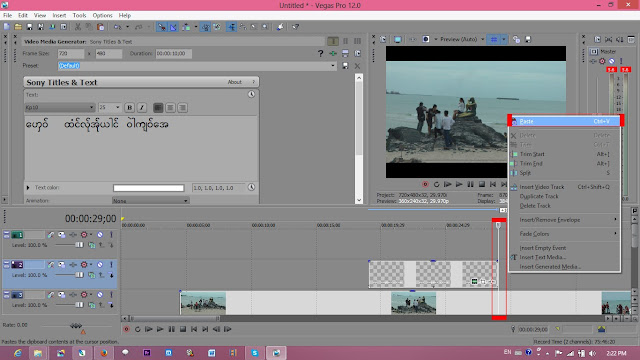Choose Paste in the context menu
The height and width of the screenshot is (360, 640).
coord(564,121)
